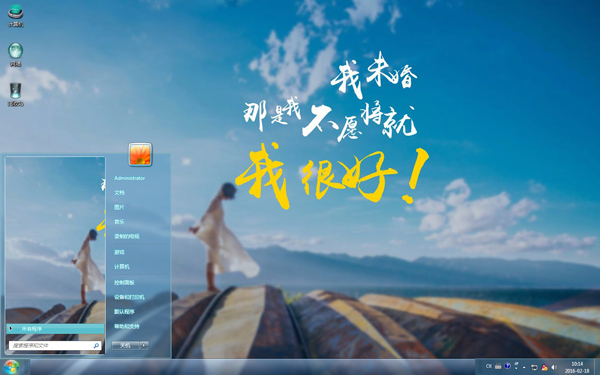Open the QQ penguin tray icon
Image resolution: width=600 pixels, height=375 pixels.
pos(545,367)
